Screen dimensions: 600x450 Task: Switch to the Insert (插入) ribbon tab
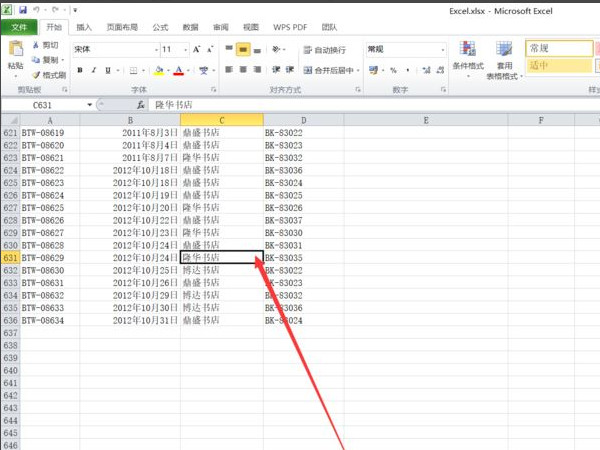pyautogui.click(x=84, y=28)
